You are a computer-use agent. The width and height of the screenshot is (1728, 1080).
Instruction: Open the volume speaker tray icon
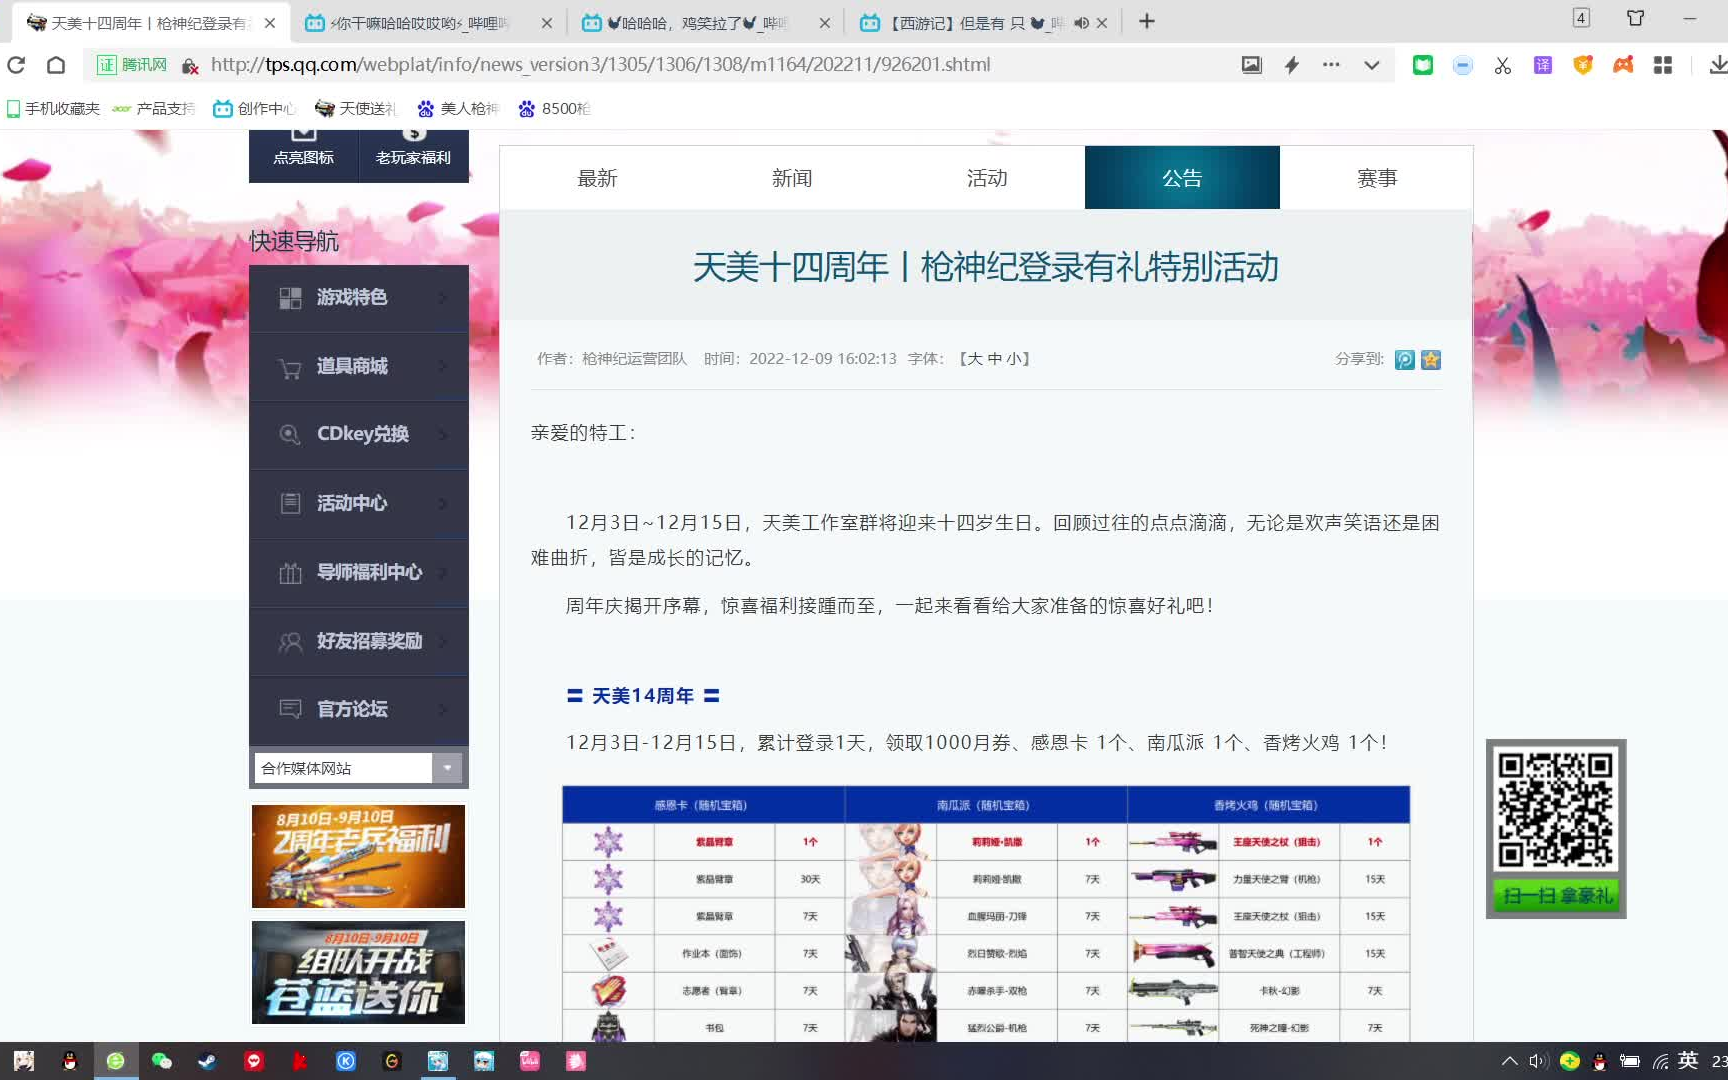pyautogui.click(x=1538, y=1061)
